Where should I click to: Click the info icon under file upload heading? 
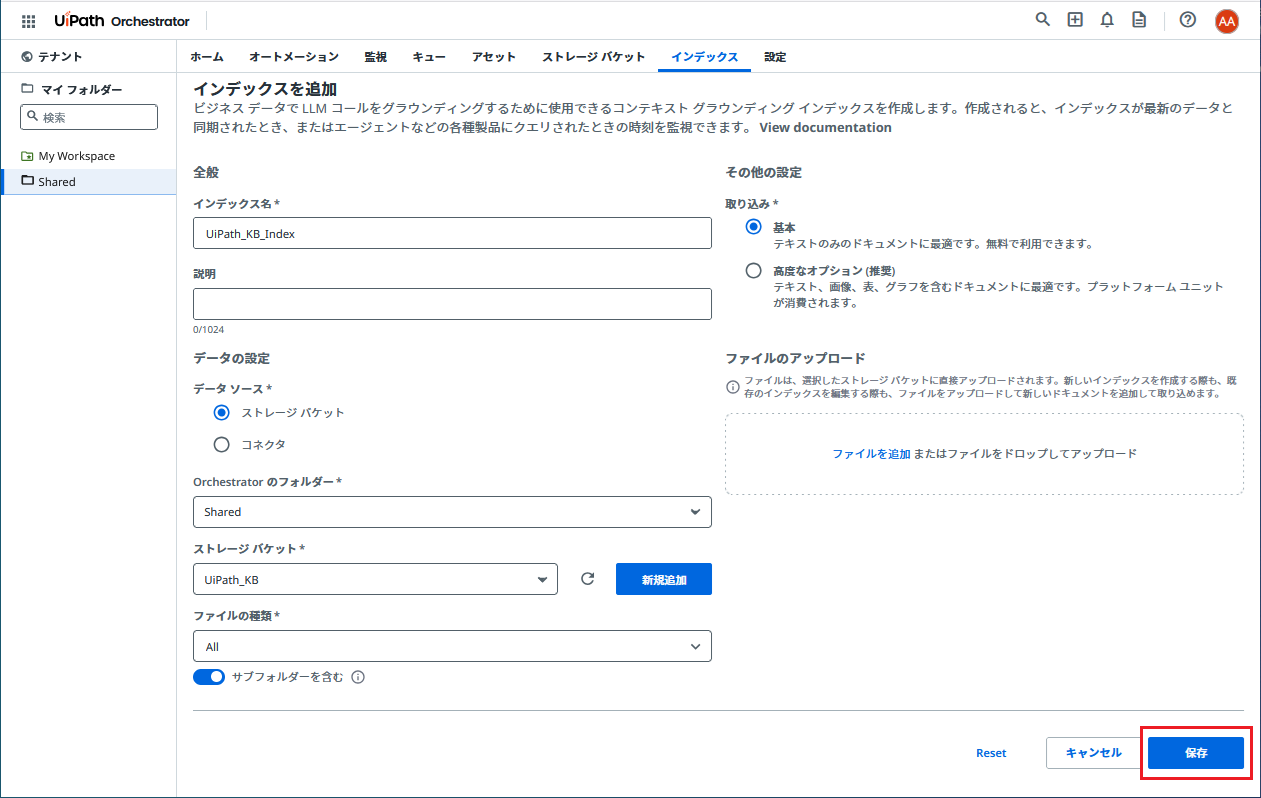[733, 387]
